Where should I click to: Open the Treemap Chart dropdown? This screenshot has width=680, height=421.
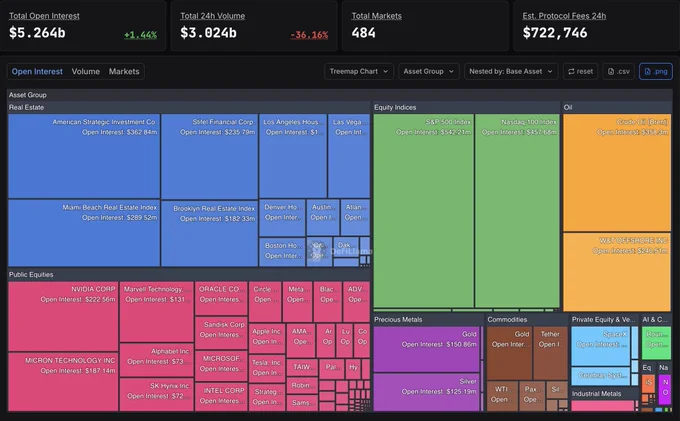359,72
